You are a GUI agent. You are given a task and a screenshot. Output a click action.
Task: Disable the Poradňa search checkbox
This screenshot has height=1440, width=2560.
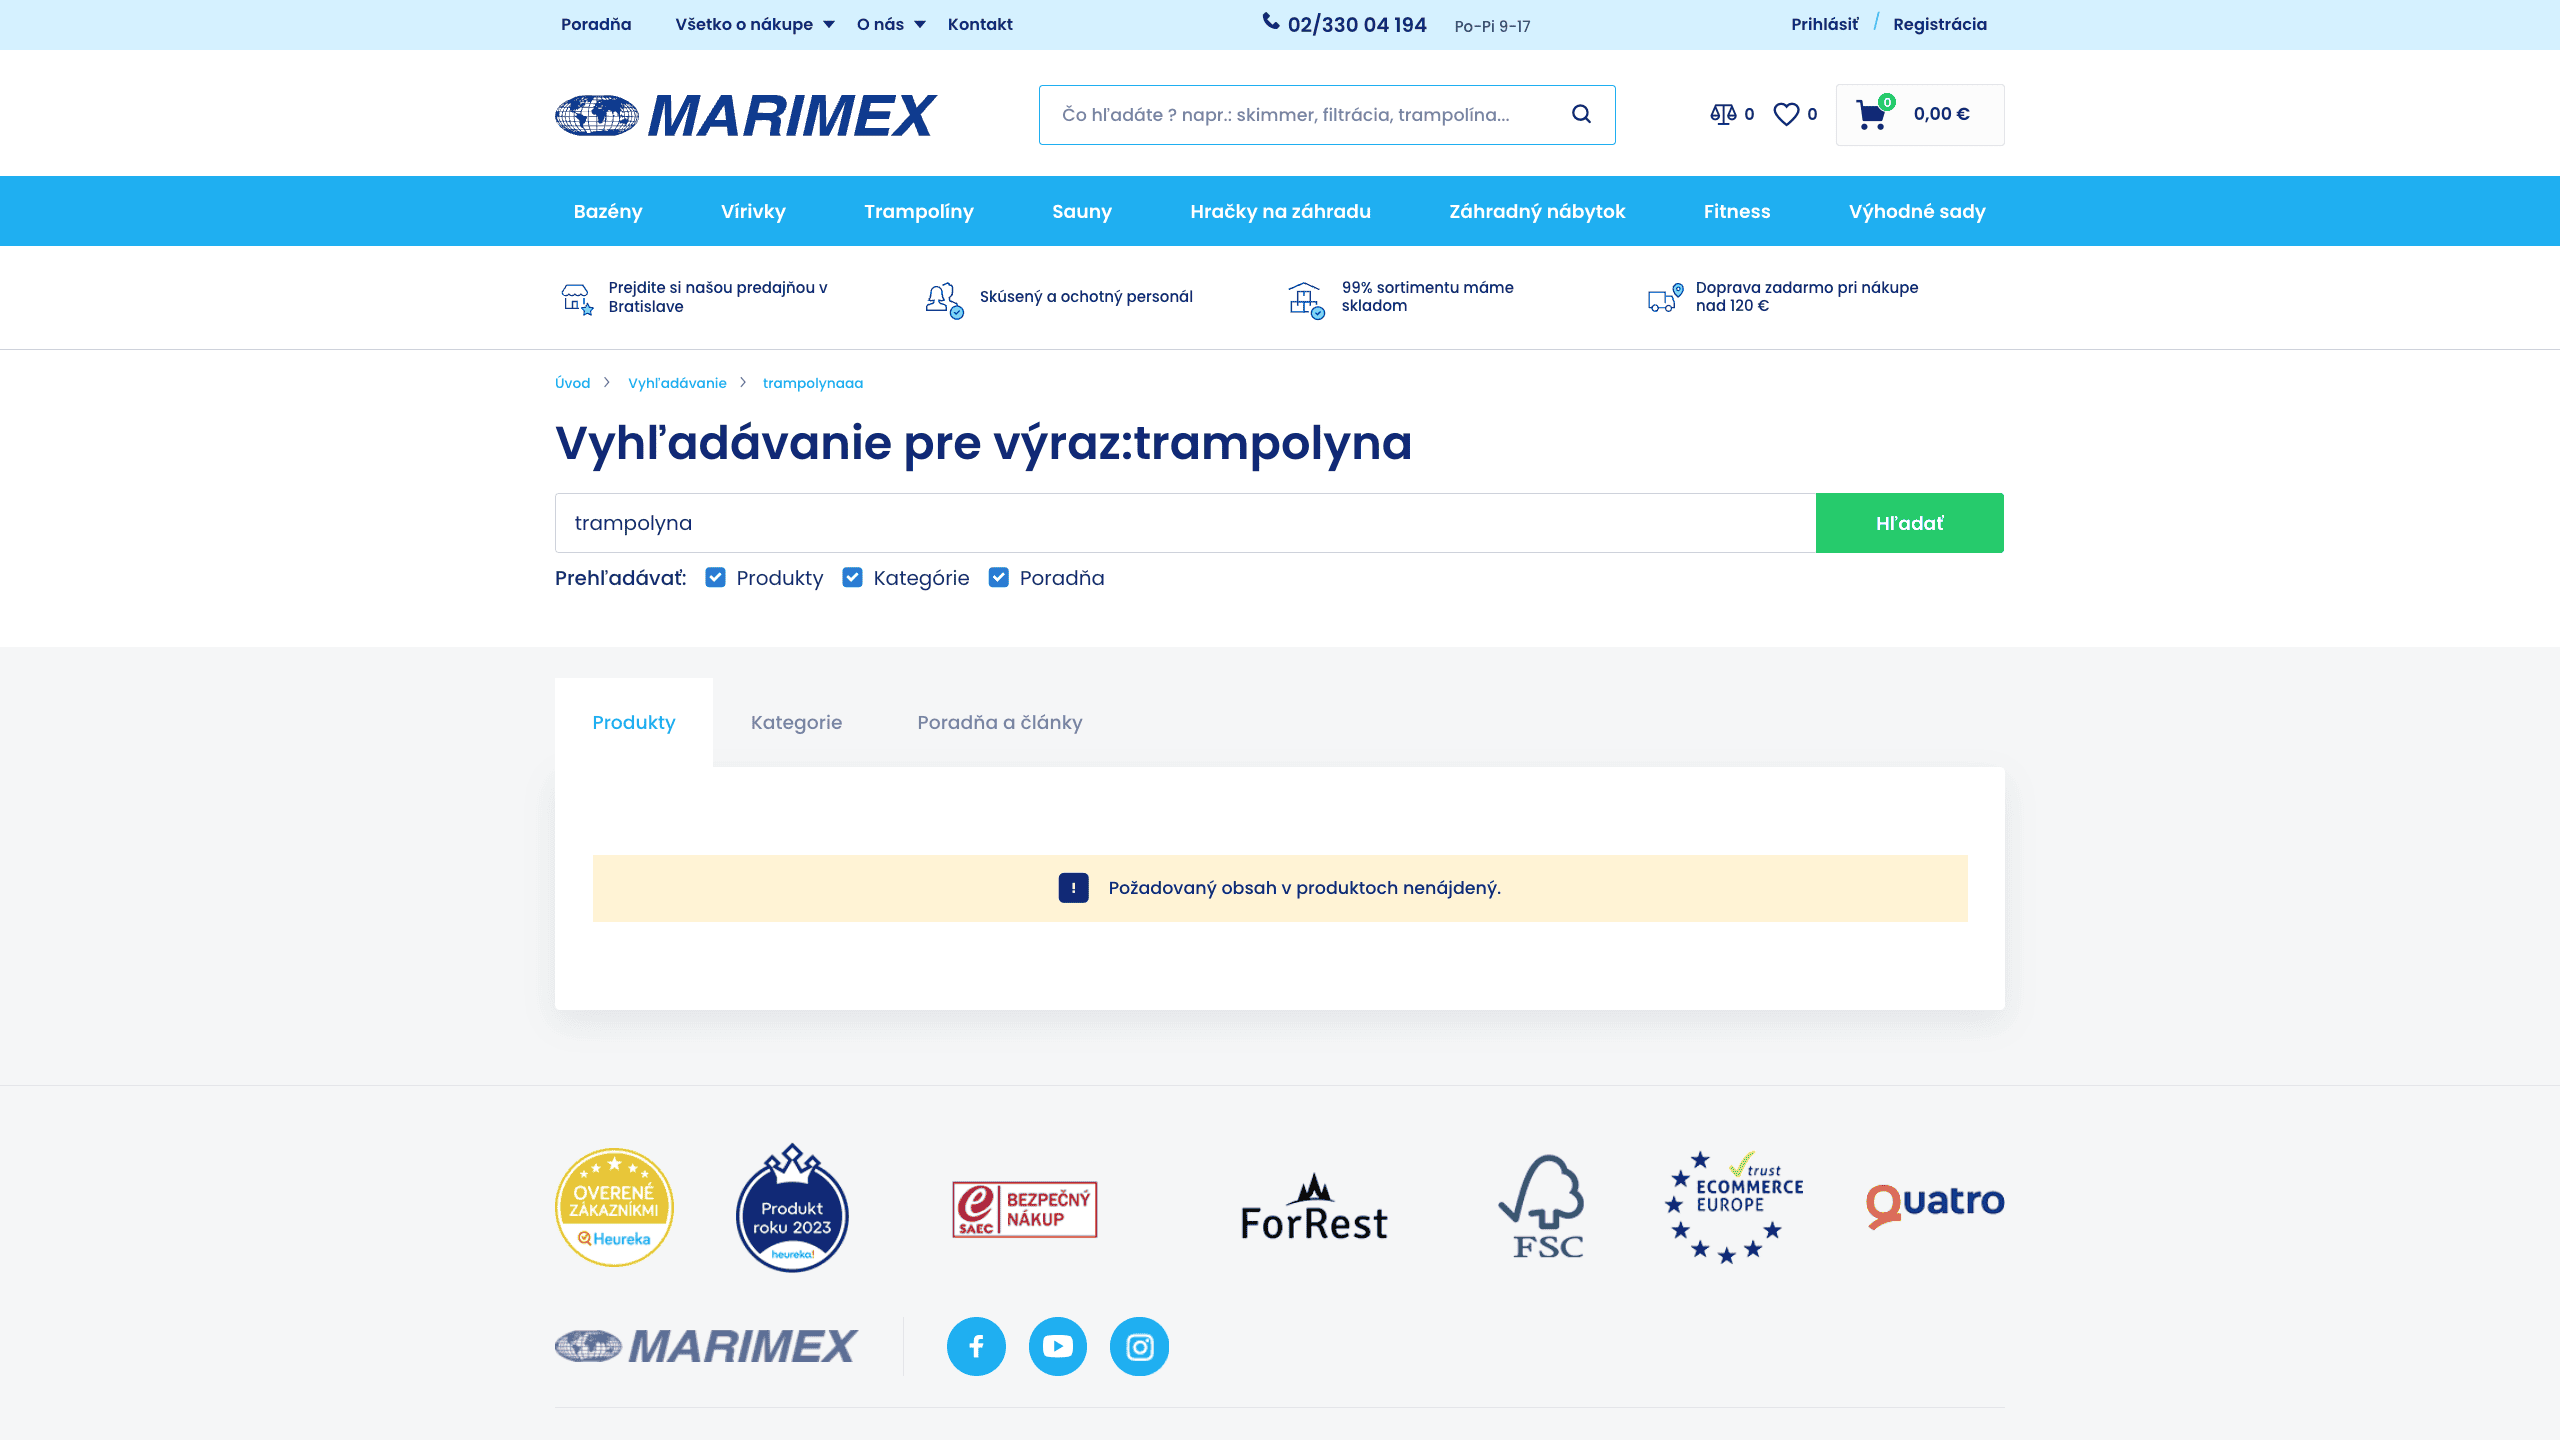[x=998, y=578]
